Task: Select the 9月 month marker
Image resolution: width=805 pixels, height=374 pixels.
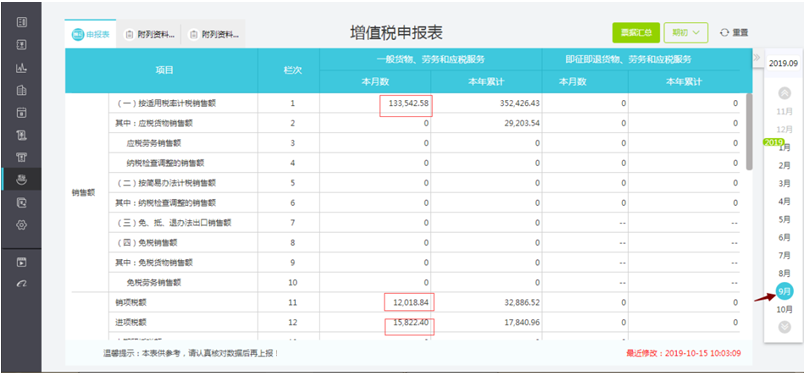Action: point(784,291)
